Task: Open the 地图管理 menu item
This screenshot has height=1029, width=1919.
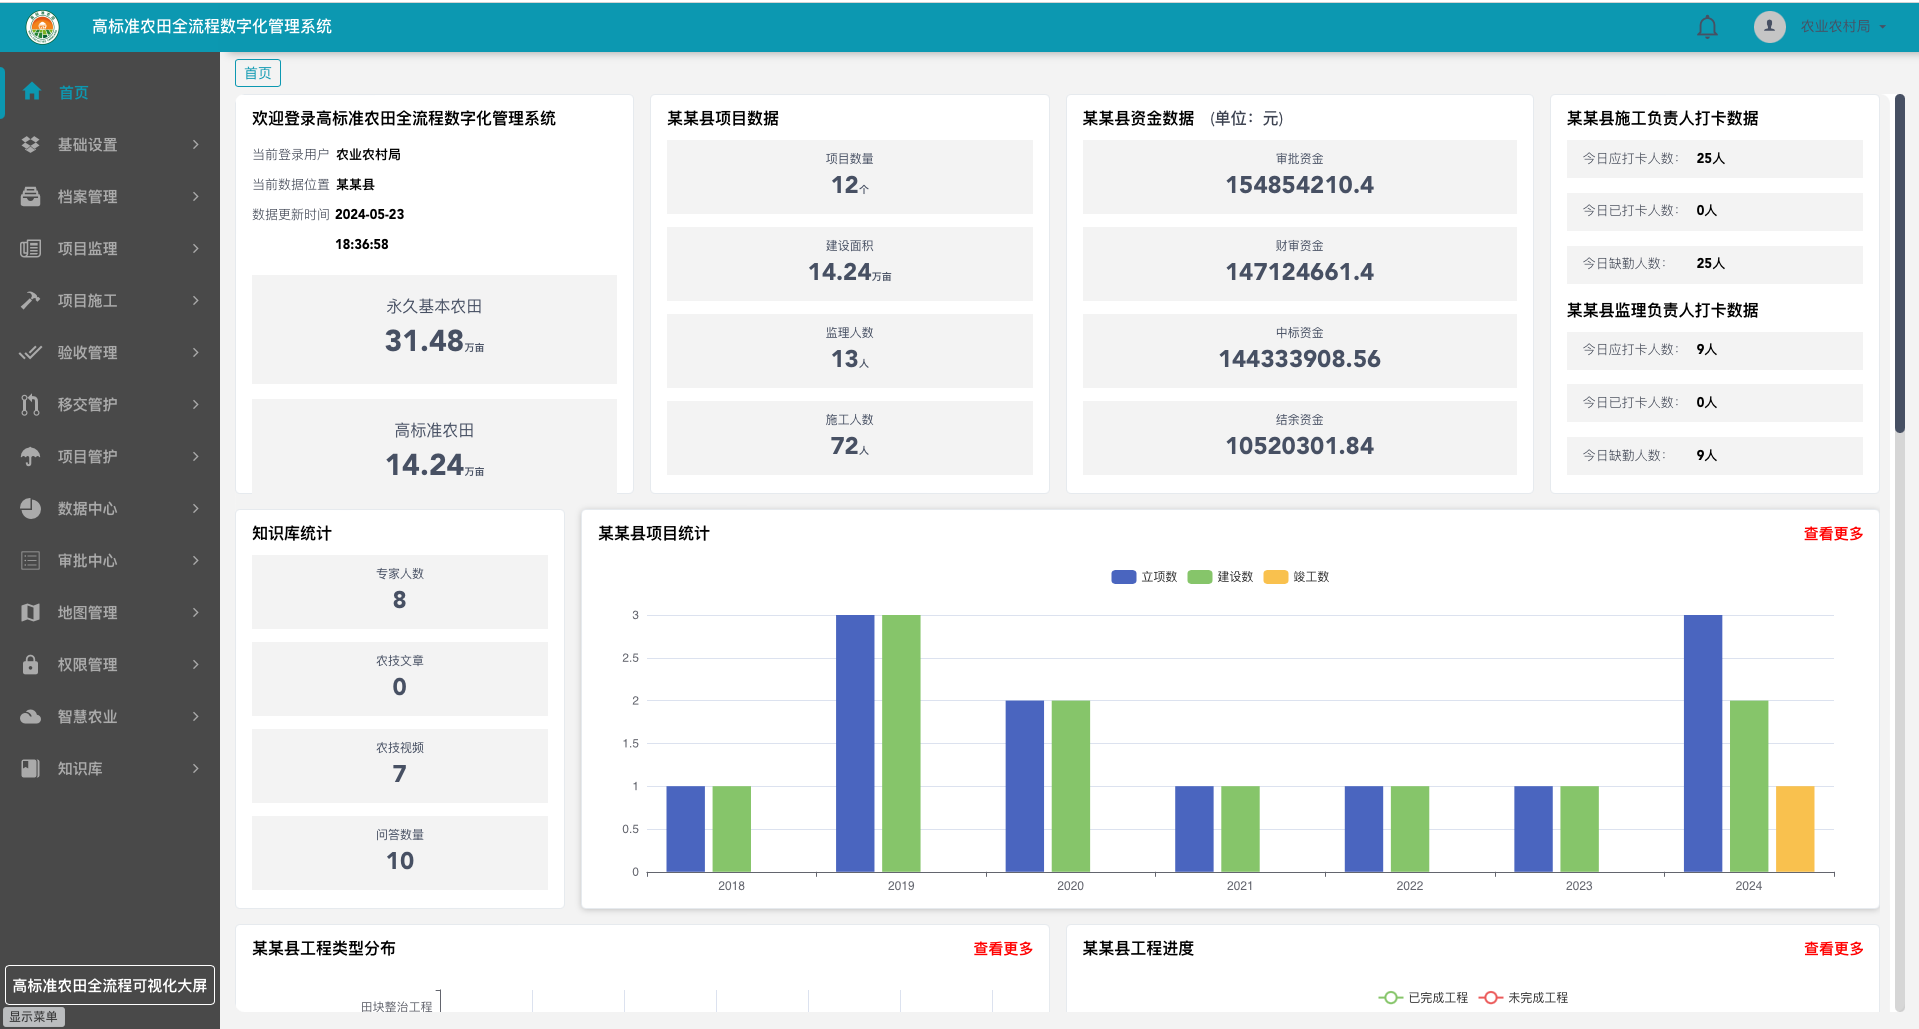Action: coord(110,612)
